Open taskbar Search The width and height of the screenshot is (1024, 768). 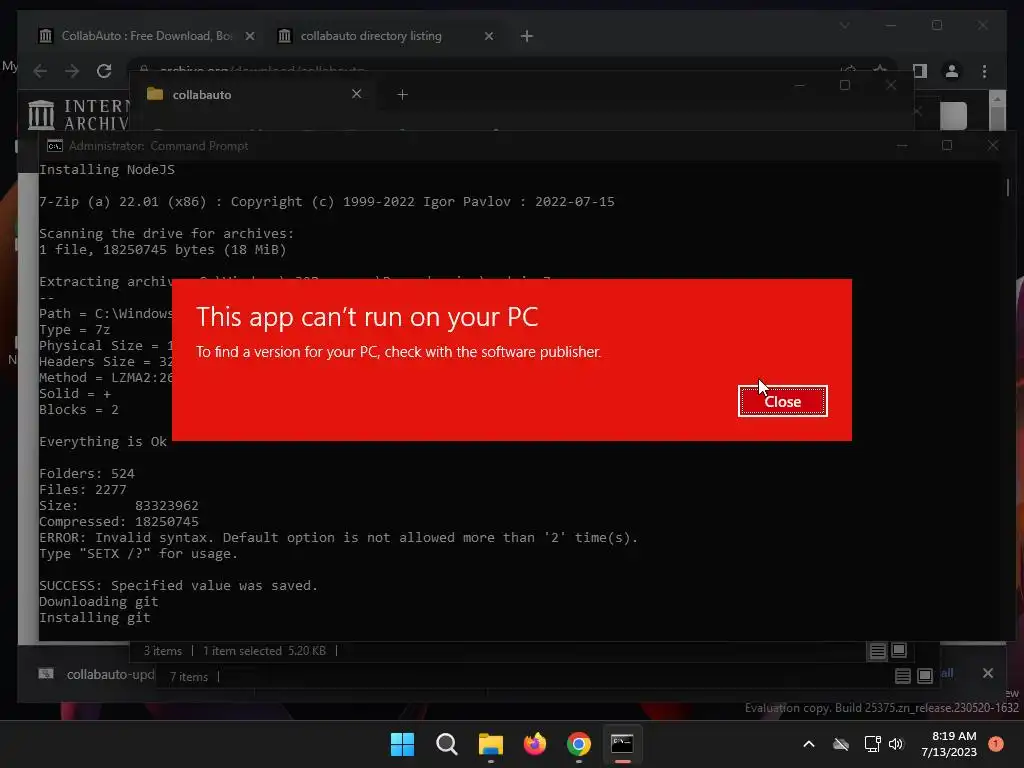[x=447, y=744]
